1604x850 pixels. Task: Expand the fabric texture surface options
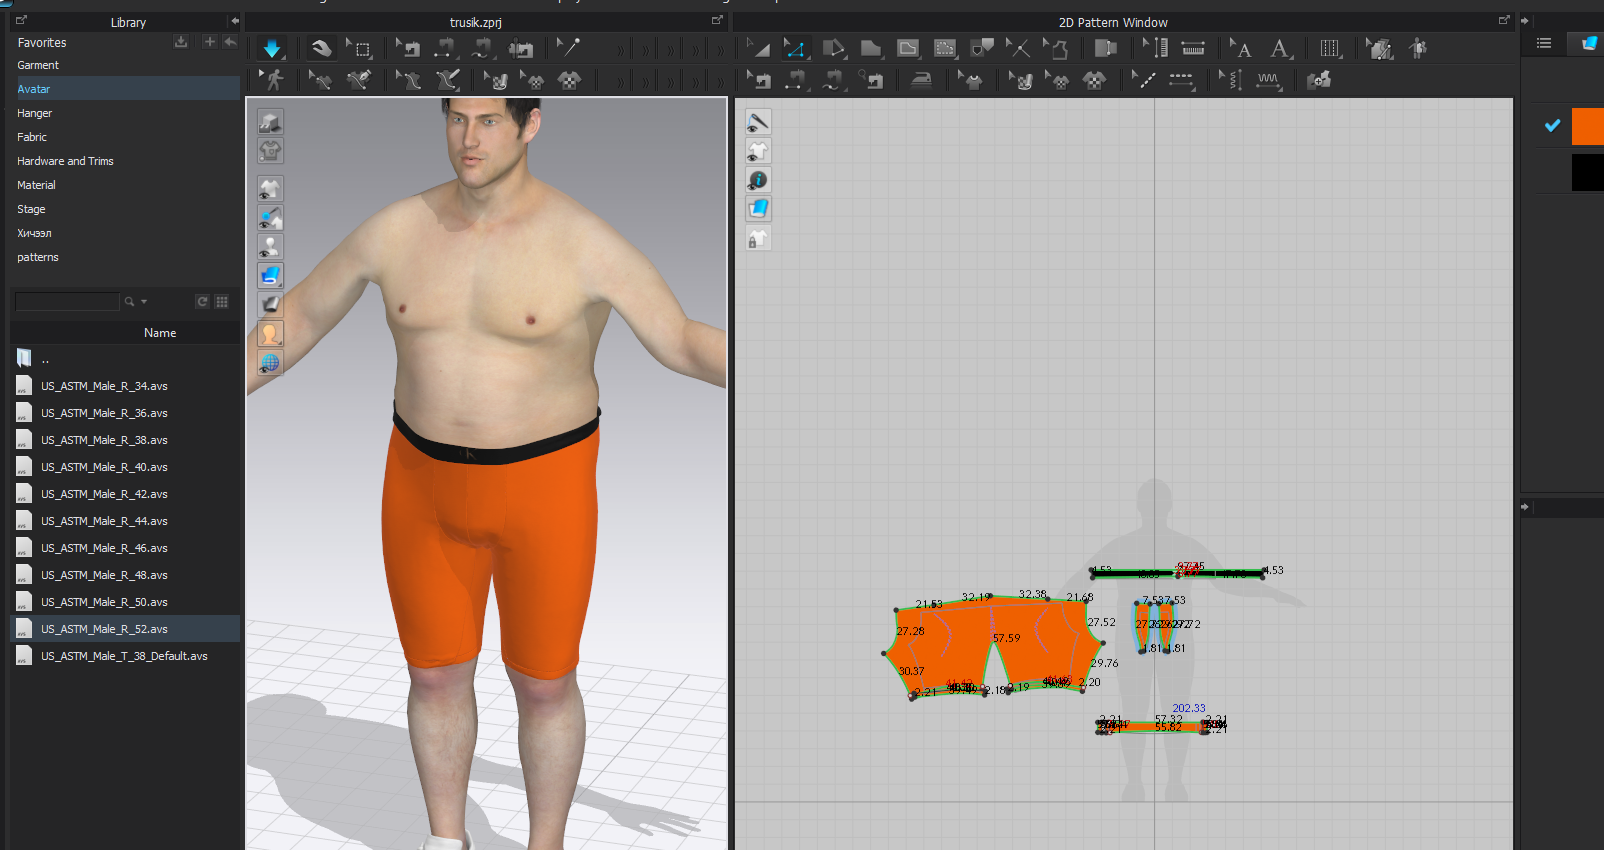tap(270, 275)
